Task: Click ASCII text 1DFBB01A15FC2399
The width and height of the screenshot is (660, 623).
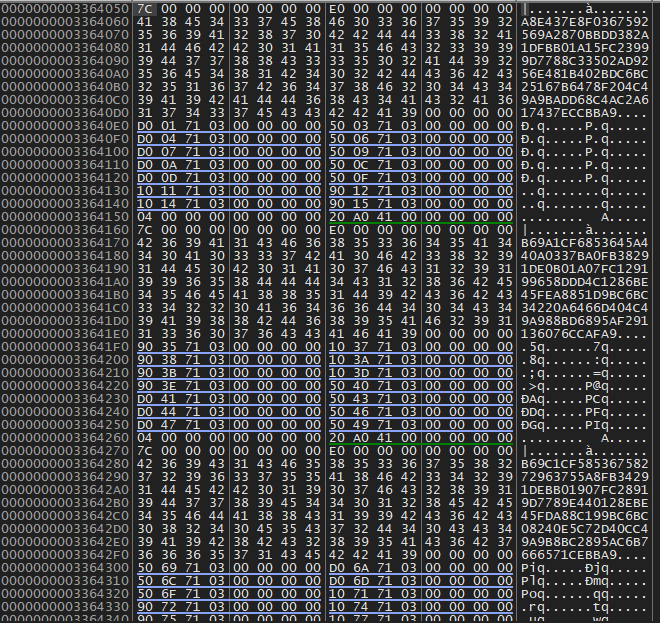Action: [x=585, y=48]
